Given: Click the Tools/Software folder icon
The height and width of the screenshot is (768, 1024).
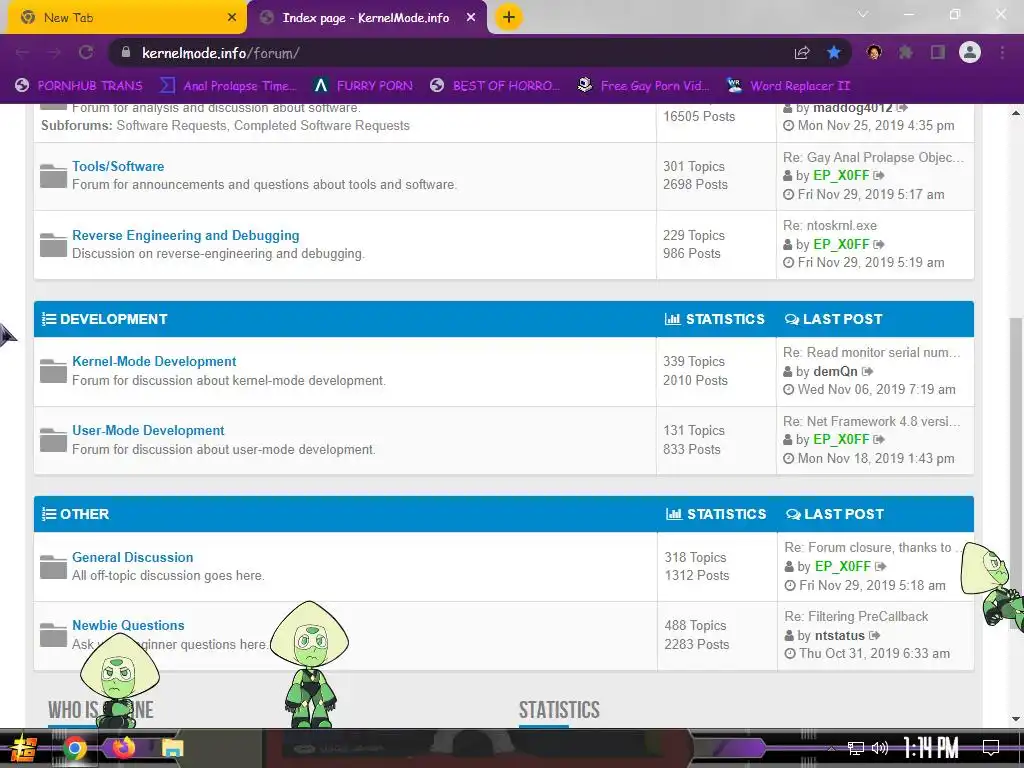Looking at the screenshot, I should pos(53,176).
